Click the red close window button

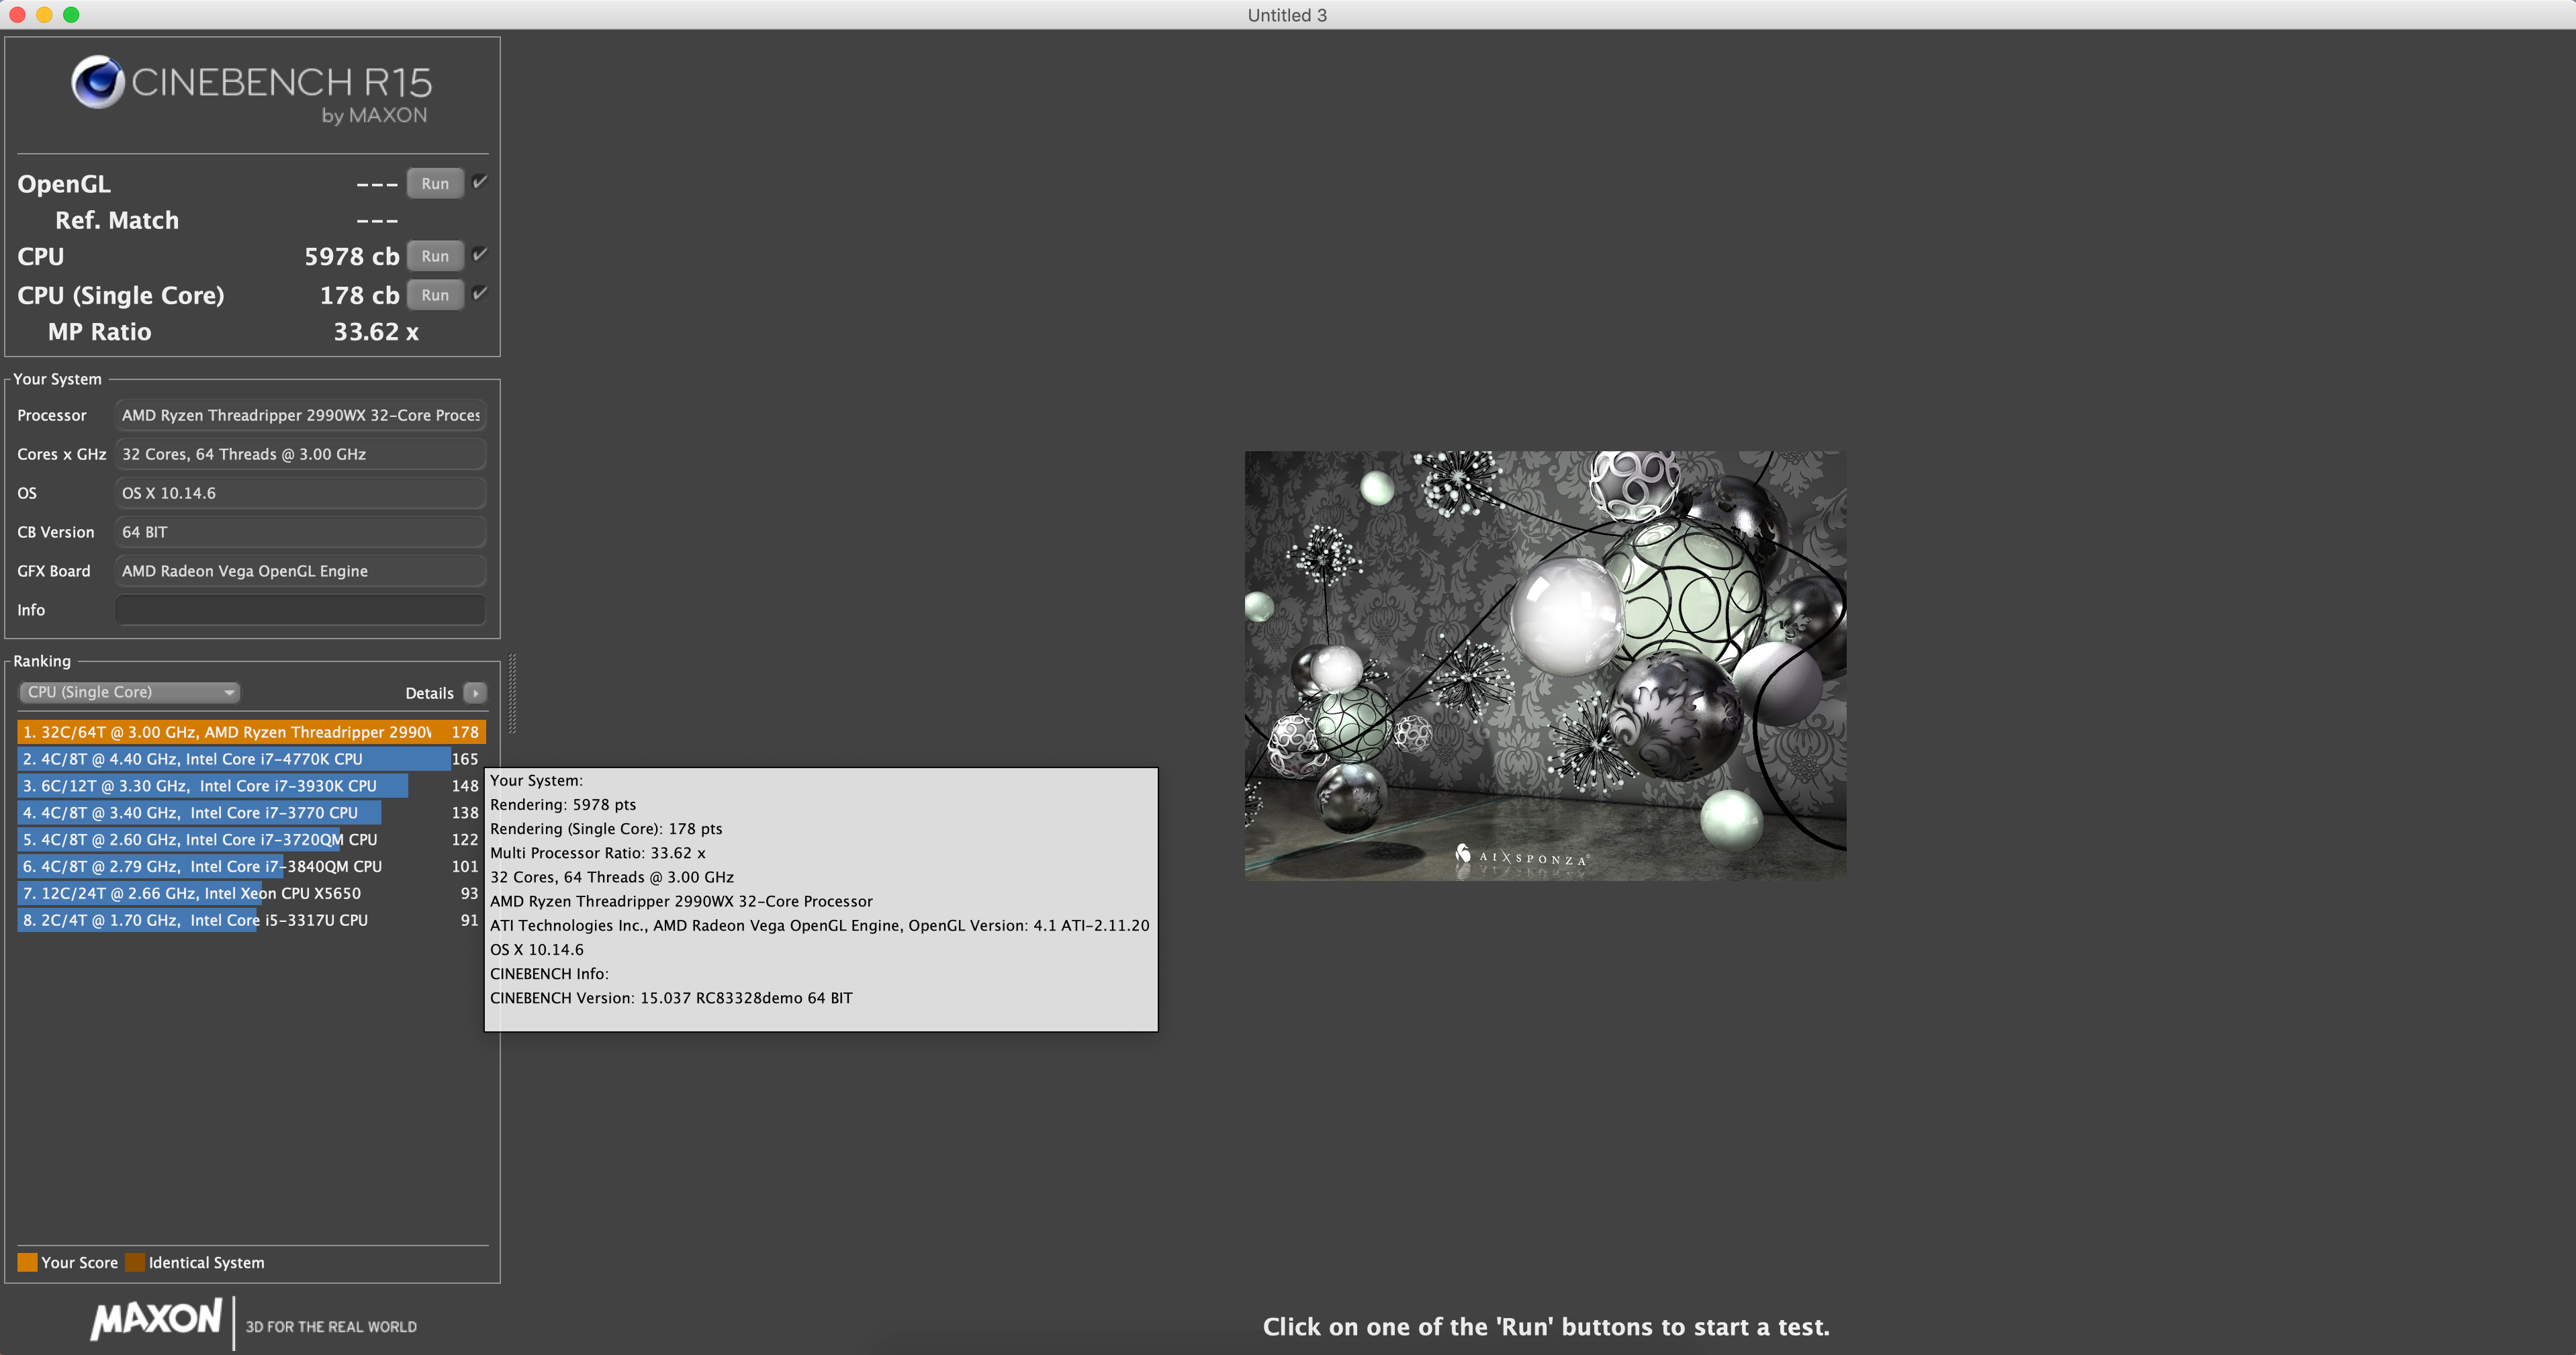click(17, 15)
